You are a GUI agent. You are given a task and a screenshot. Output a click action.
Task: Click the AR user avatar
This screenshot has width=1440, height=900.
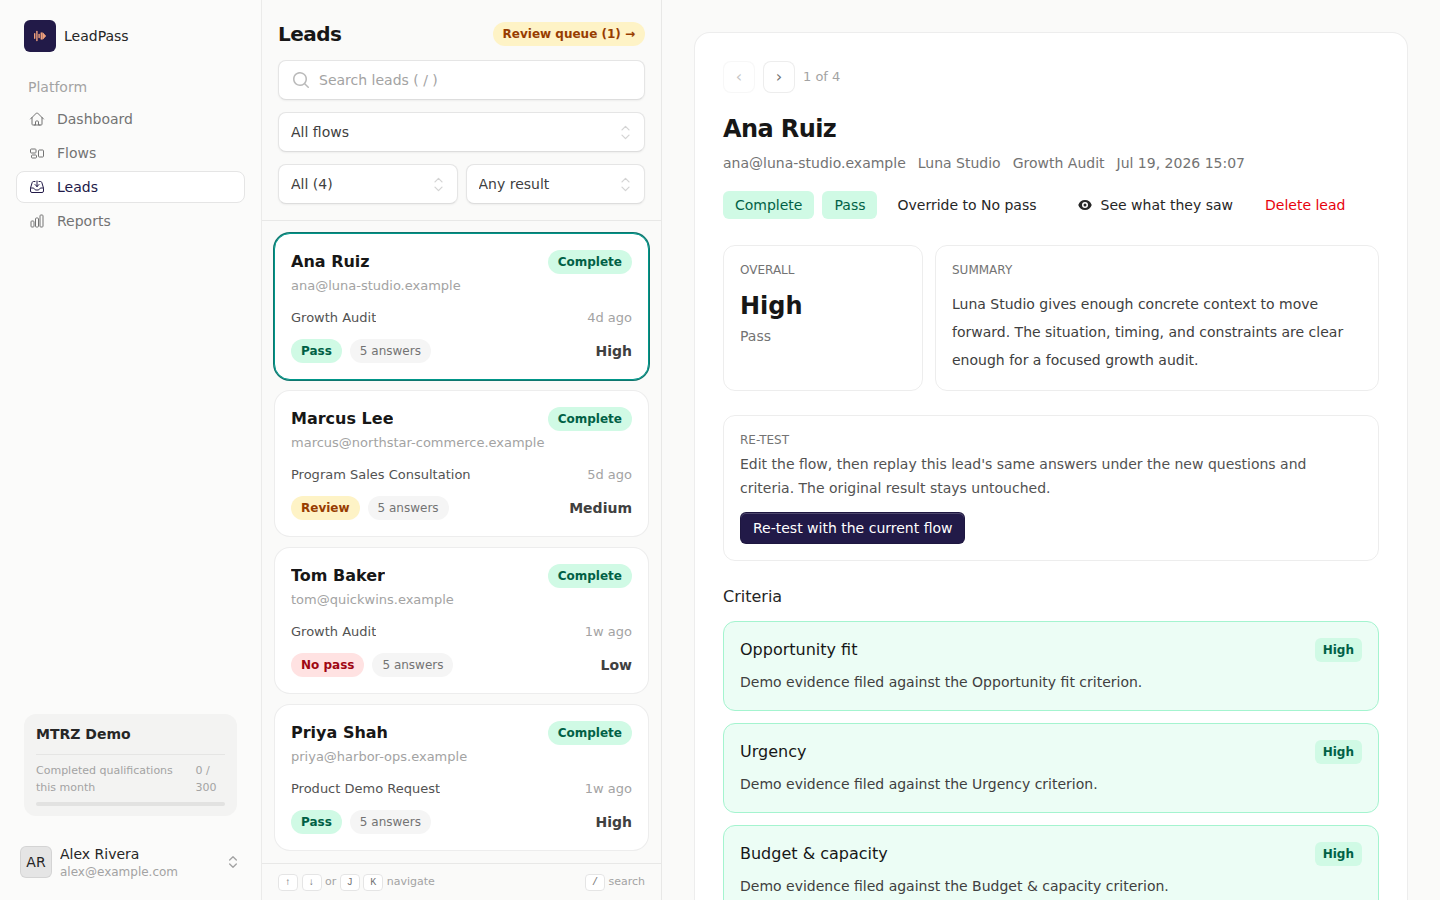pyautogui.click(x=36, y=862)
